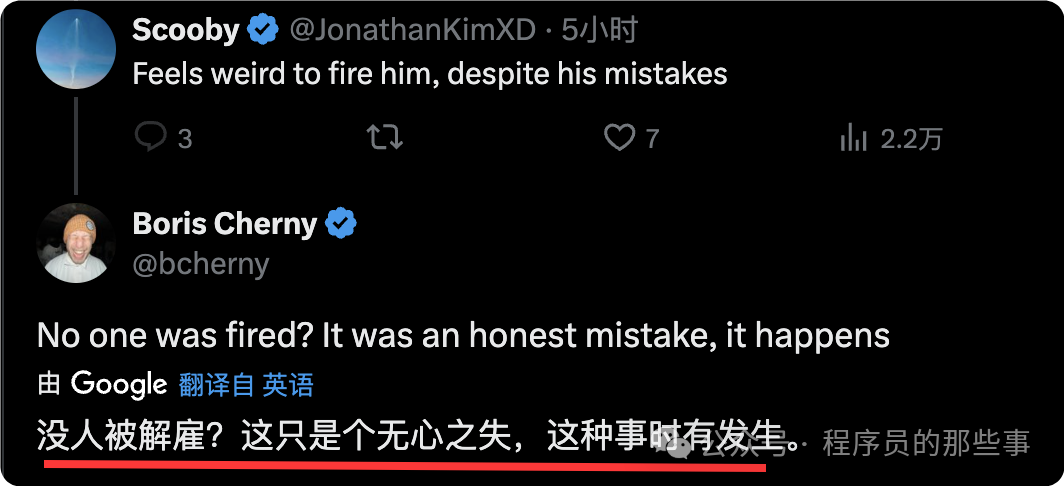Screen dimensions: 1064x486
Task: Click Boris Cherny's blue verified badge
Action: click(341, 224)
